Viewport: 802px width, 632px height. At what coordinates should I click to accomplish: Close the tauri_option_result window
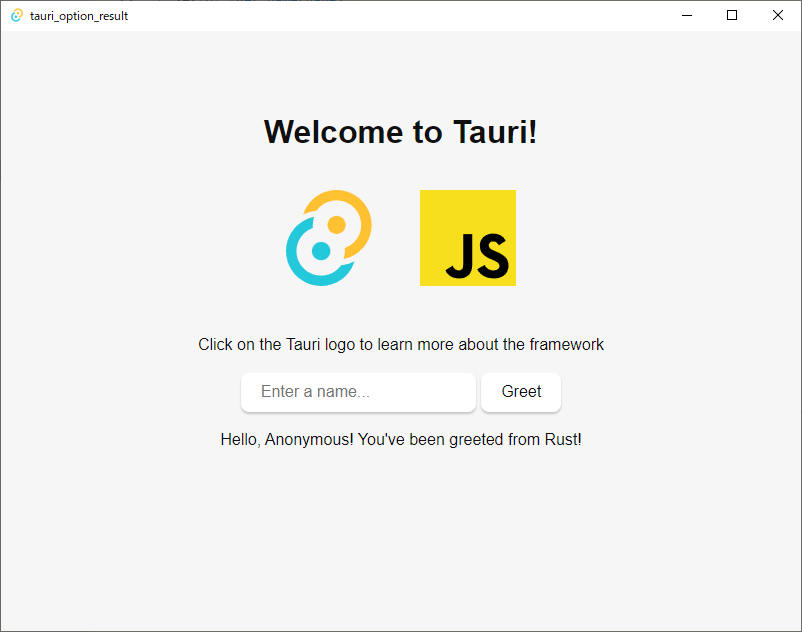(x=777, y=16)
